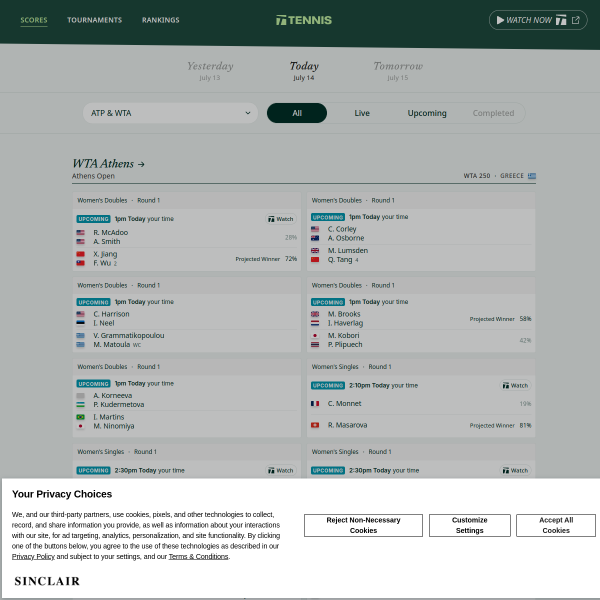
Task: Click Switzerland flag beside R. Masarova
Action: pyautogui.click(x=315, y=425)
